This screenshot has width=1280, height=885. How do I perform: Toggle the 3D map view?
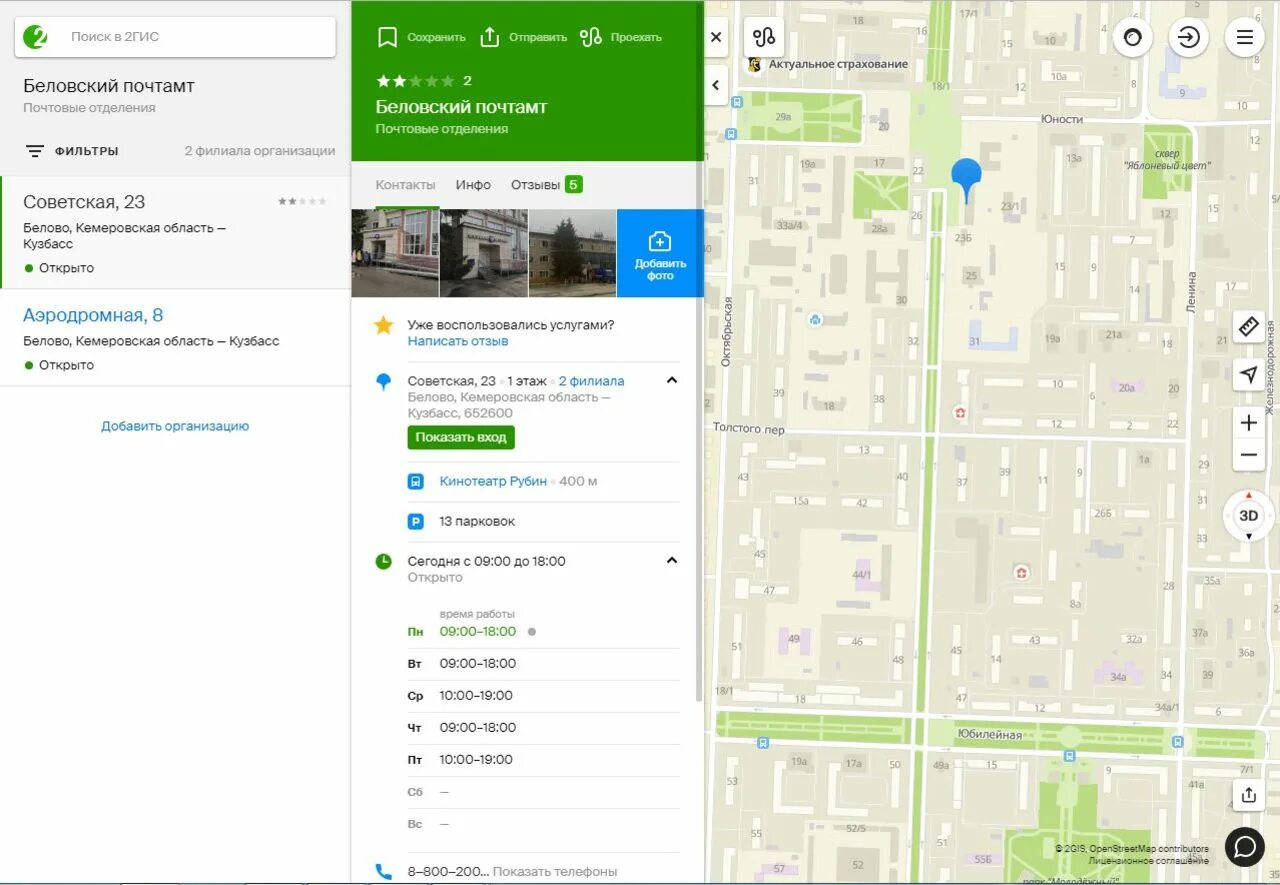tap(1249, 516)
